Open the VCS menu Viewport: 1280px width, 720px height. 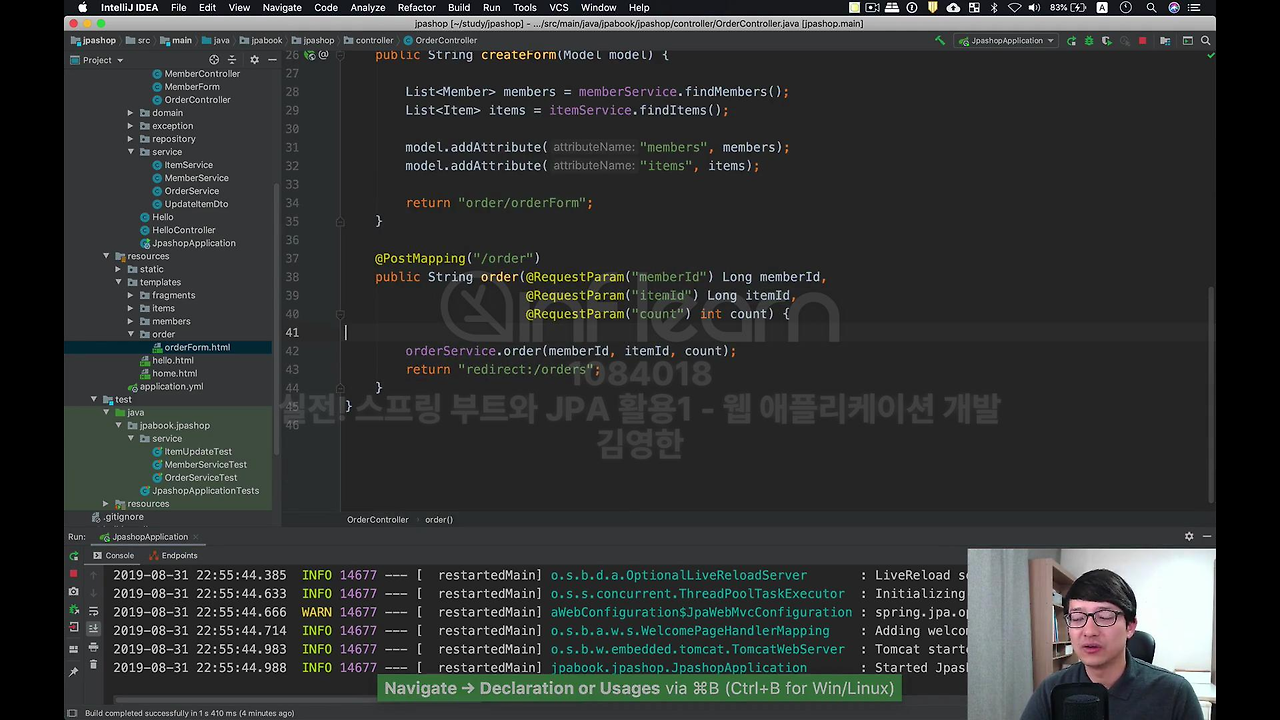[559, 8]
